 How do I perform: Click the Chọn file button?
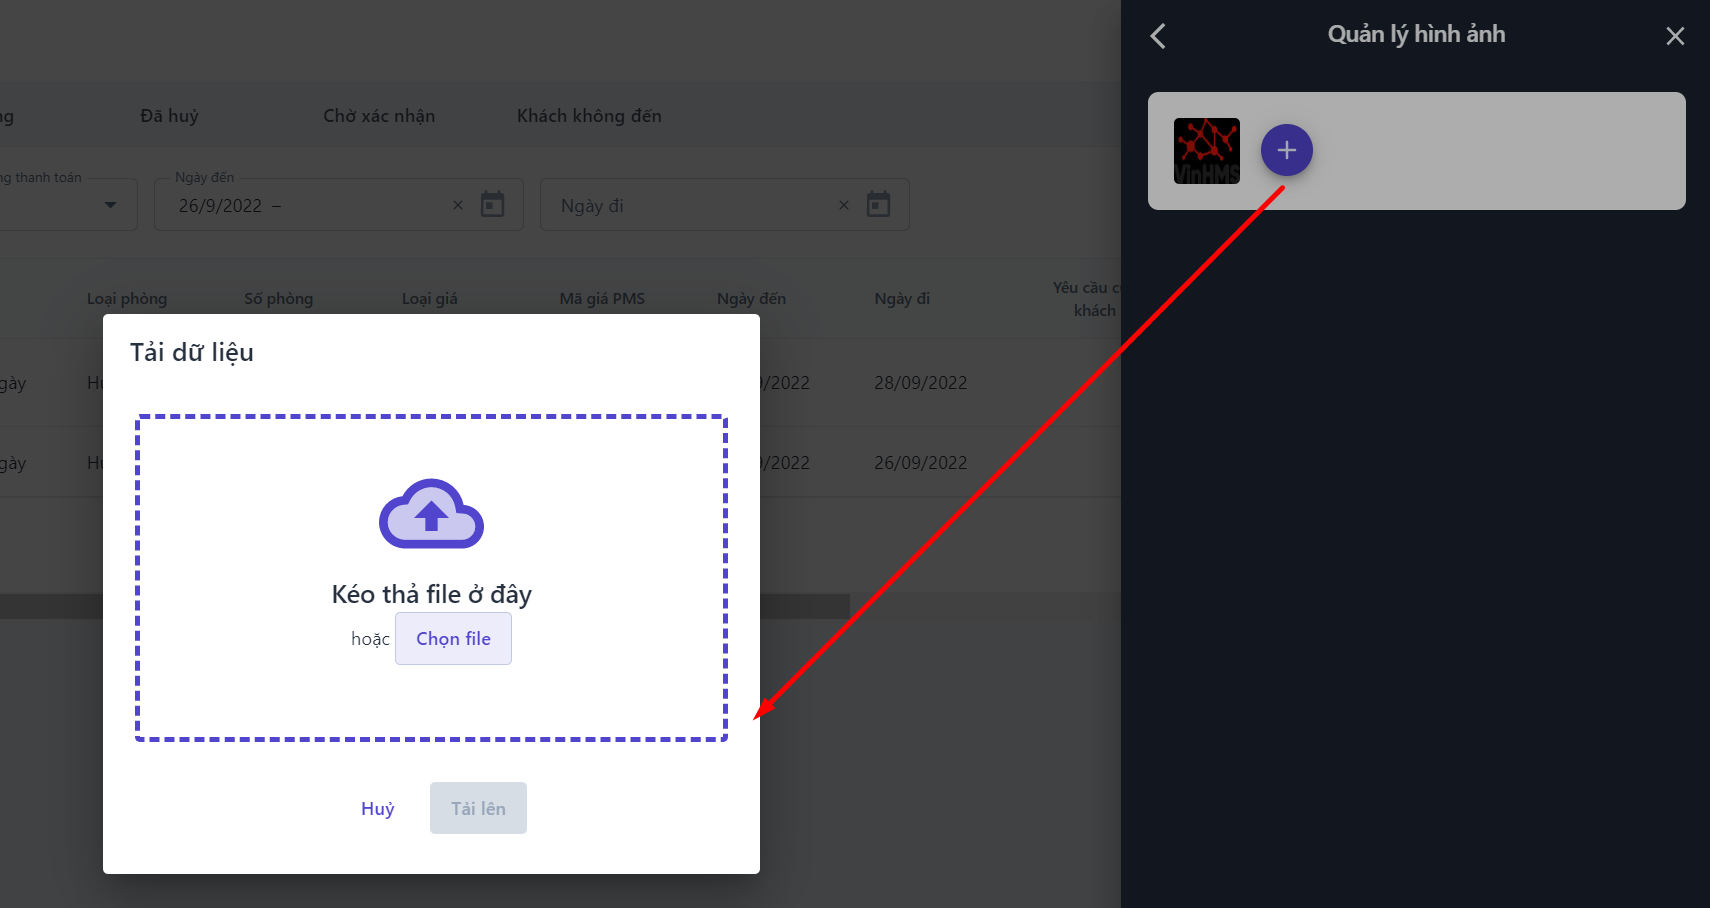(x=453, y=638)
